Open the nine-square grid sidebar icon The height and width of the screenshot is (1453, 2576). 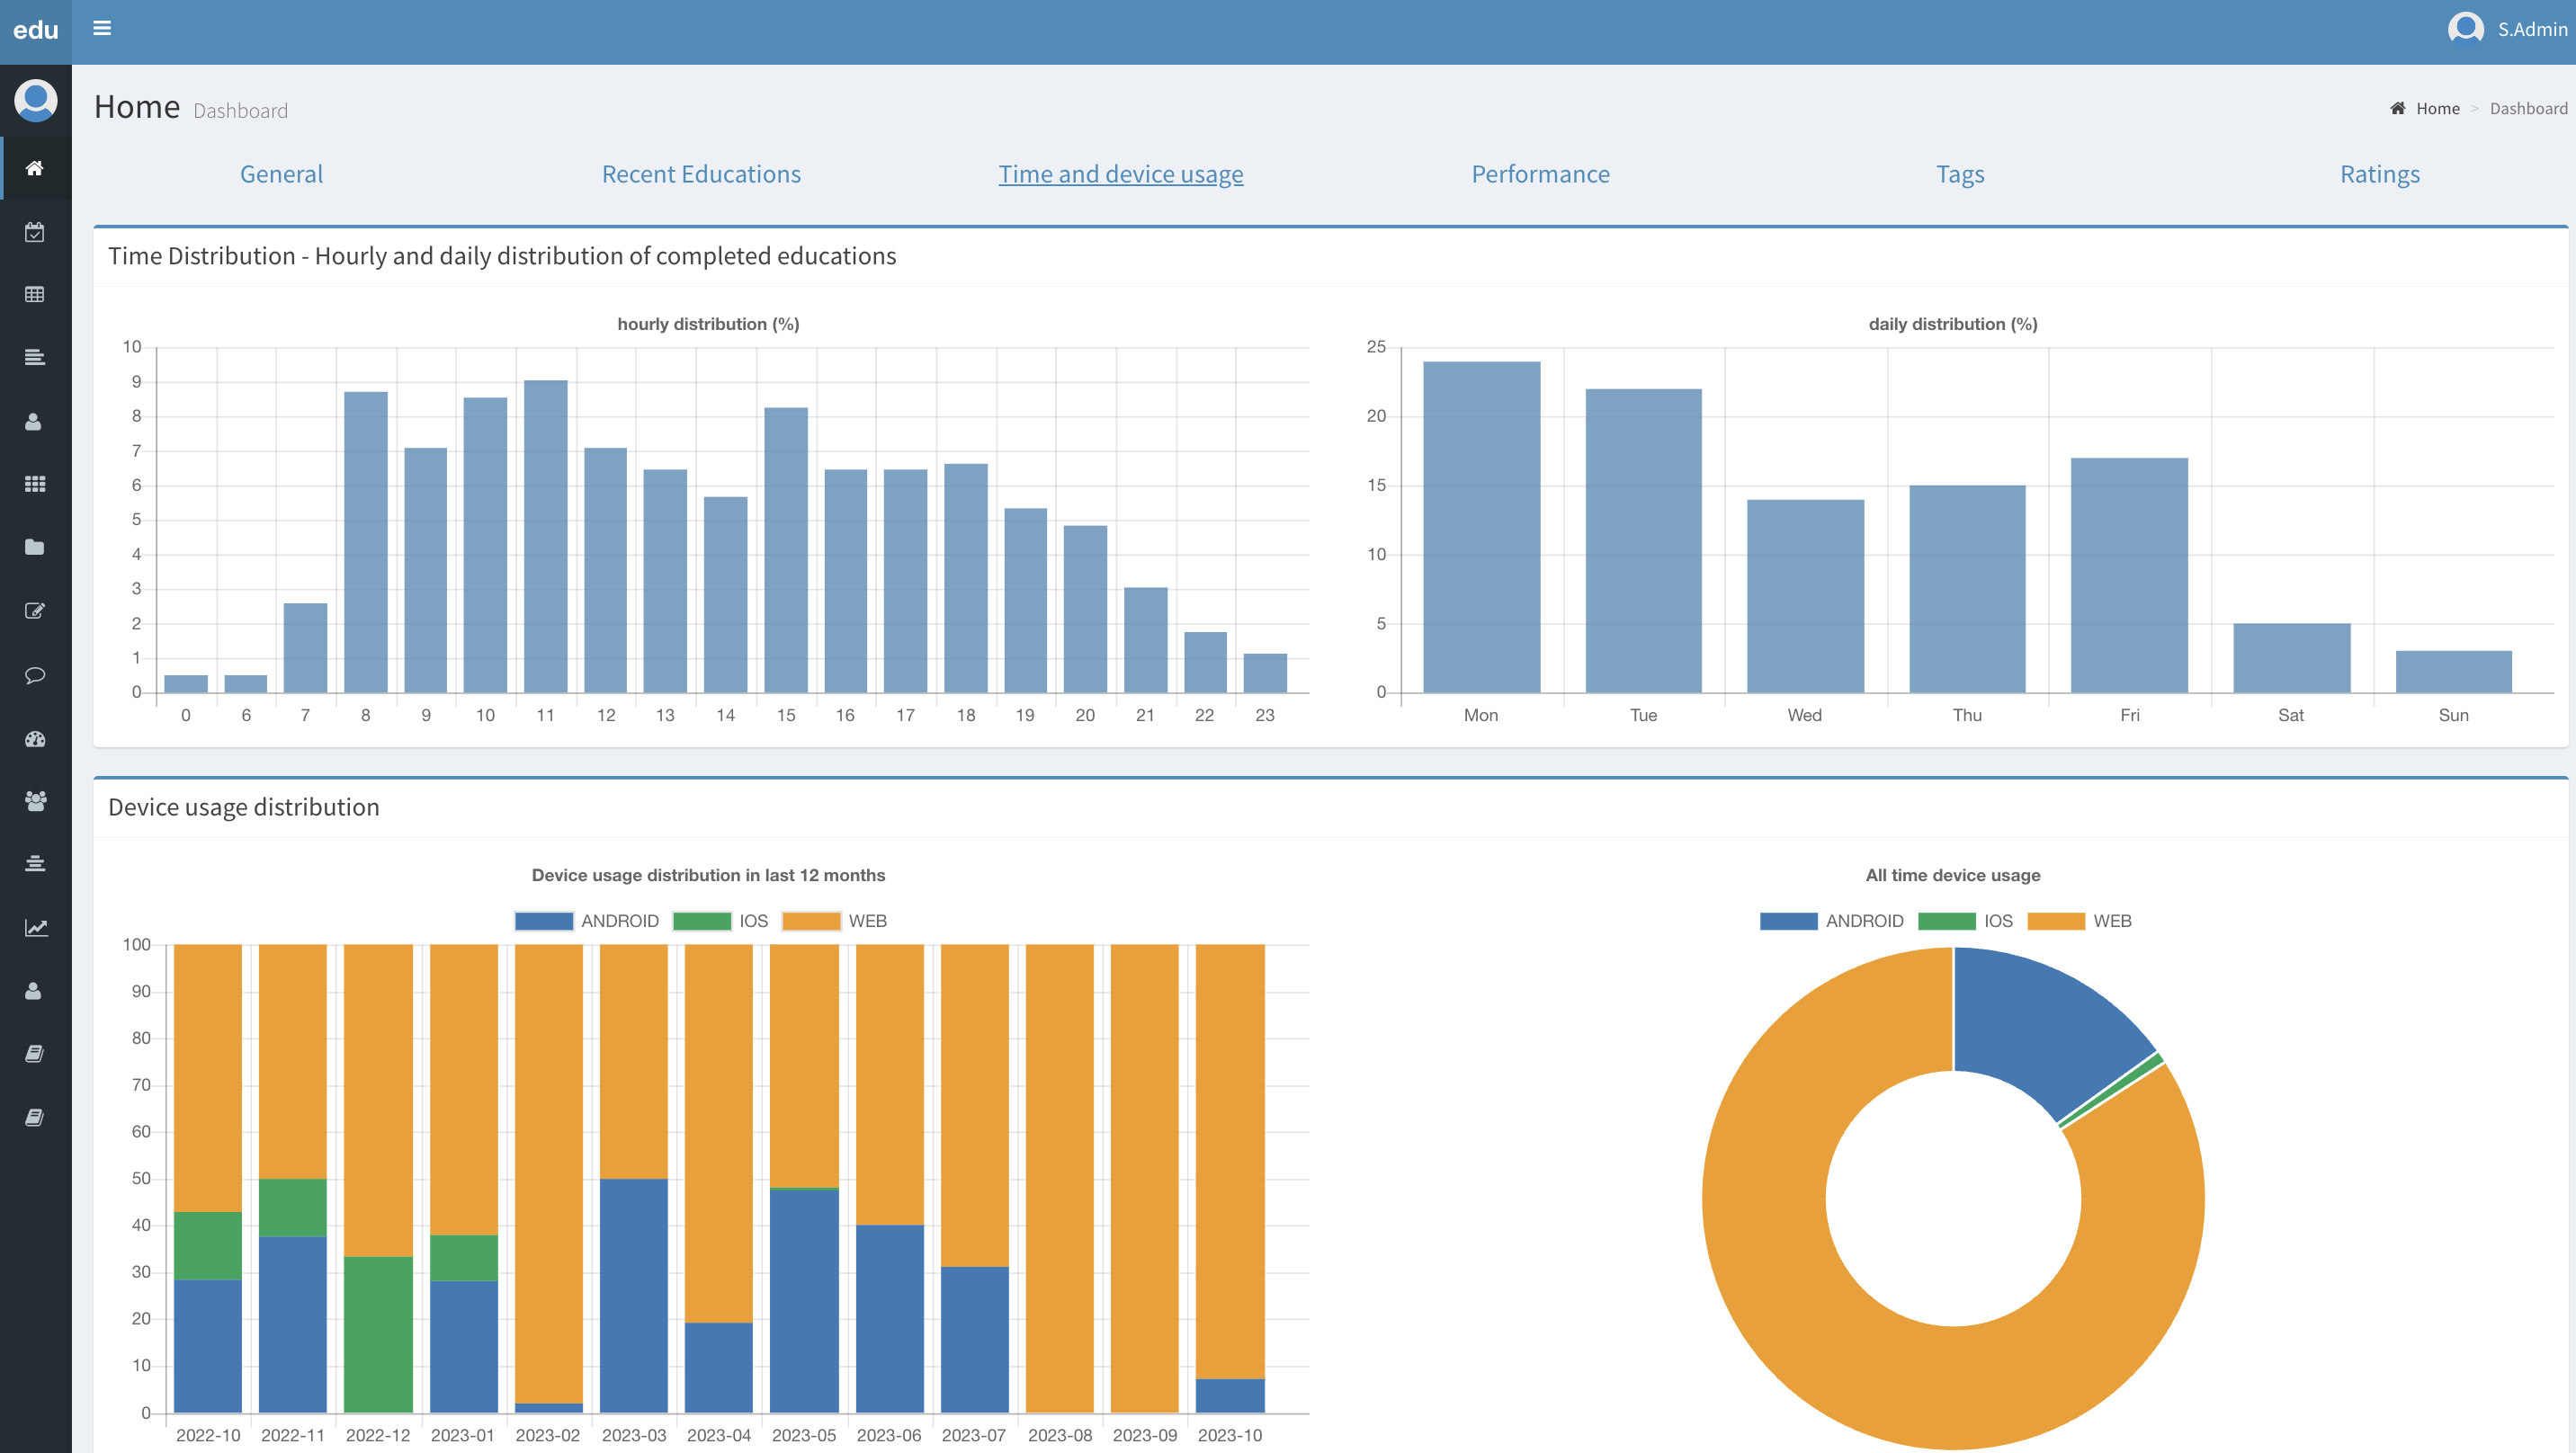[x=35, y=484]
